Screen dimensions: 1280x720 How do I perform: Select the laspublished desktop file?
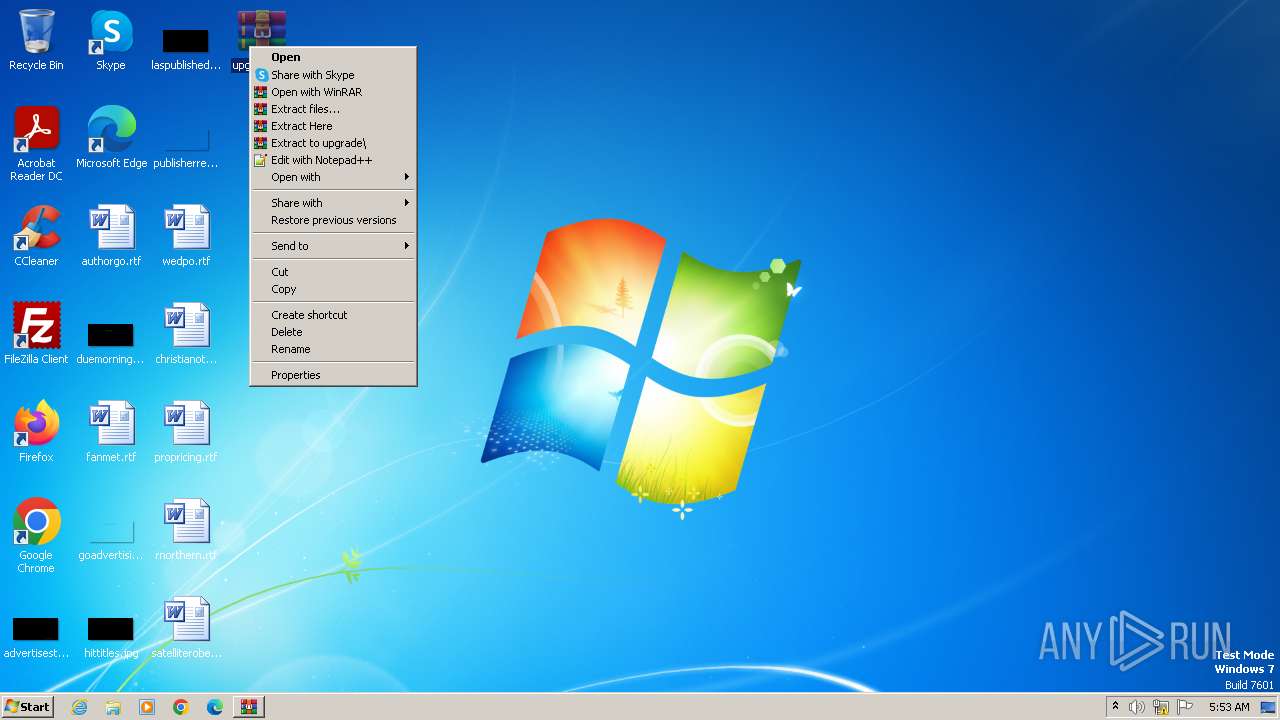pos(186,48)
